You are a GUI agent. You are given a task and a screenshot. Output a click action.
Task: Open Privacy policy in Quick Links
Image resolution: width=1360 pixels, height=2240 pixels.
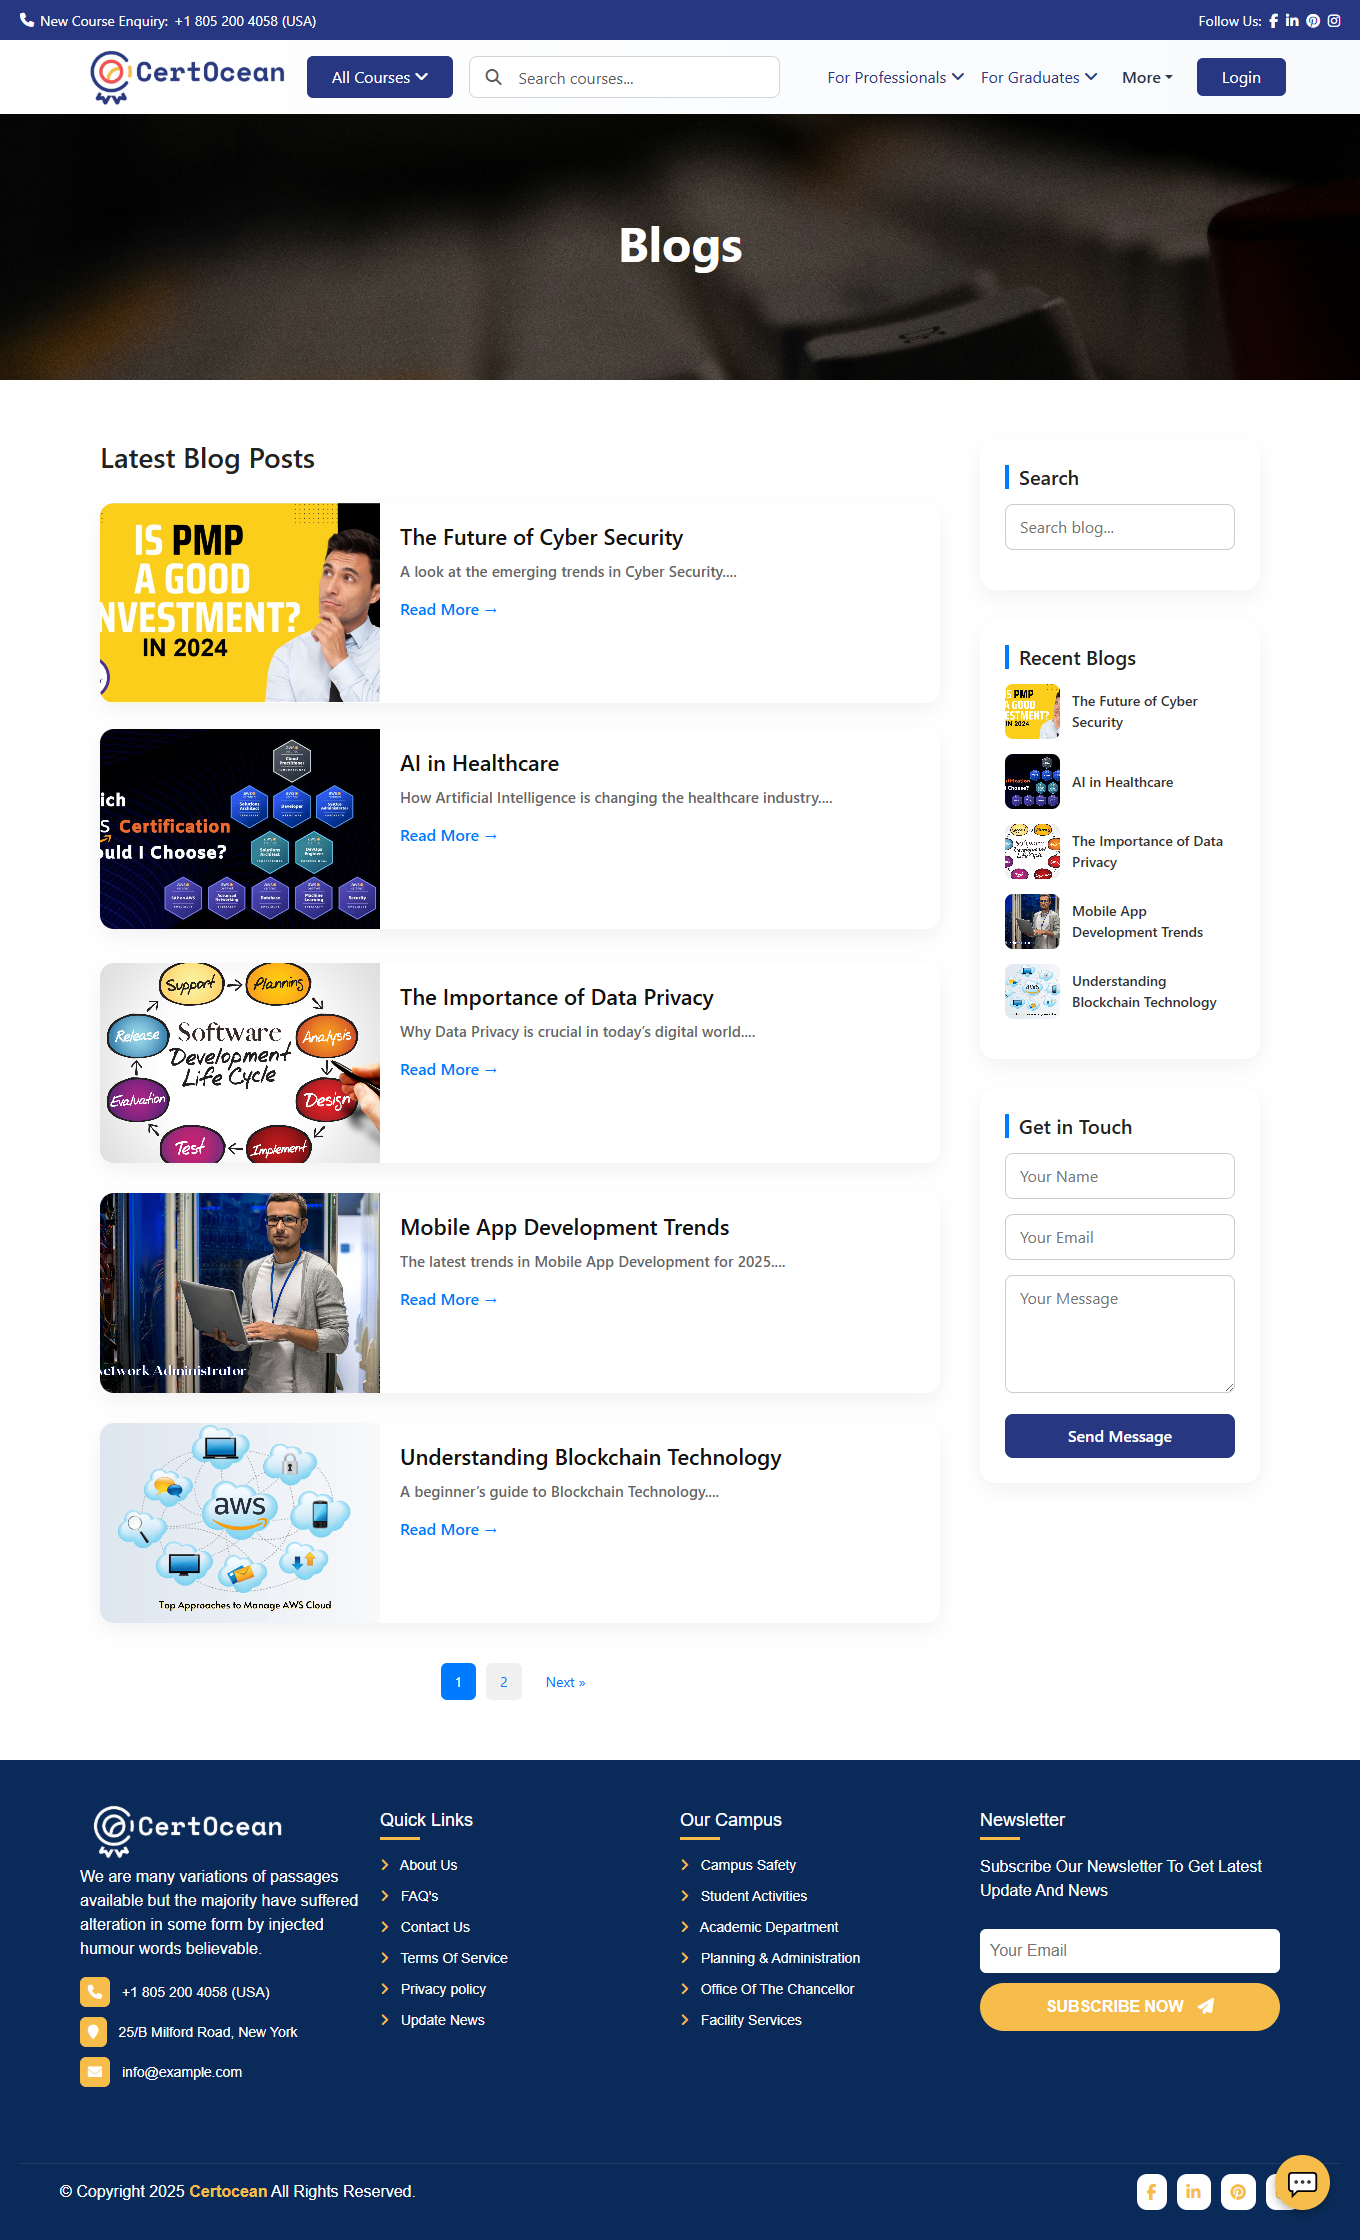tap(443, 1989)
